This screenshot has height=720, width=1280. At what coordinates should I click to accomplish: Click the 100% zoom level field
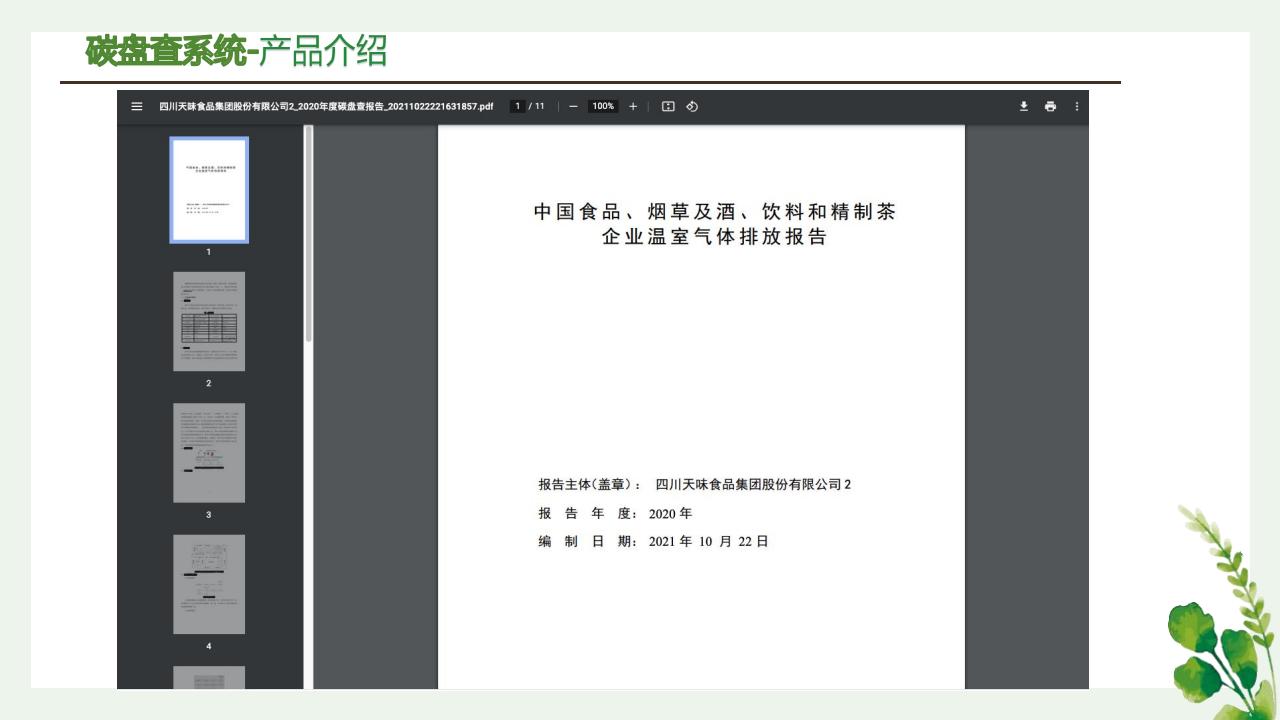click(x=603, y=106)
